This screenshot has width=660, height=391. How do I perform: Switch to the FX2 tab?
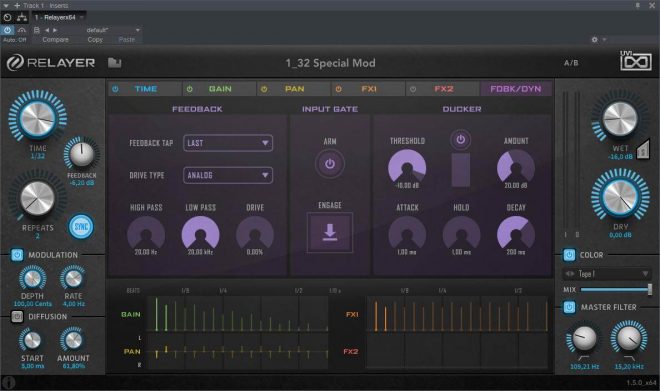pos(443,89)
